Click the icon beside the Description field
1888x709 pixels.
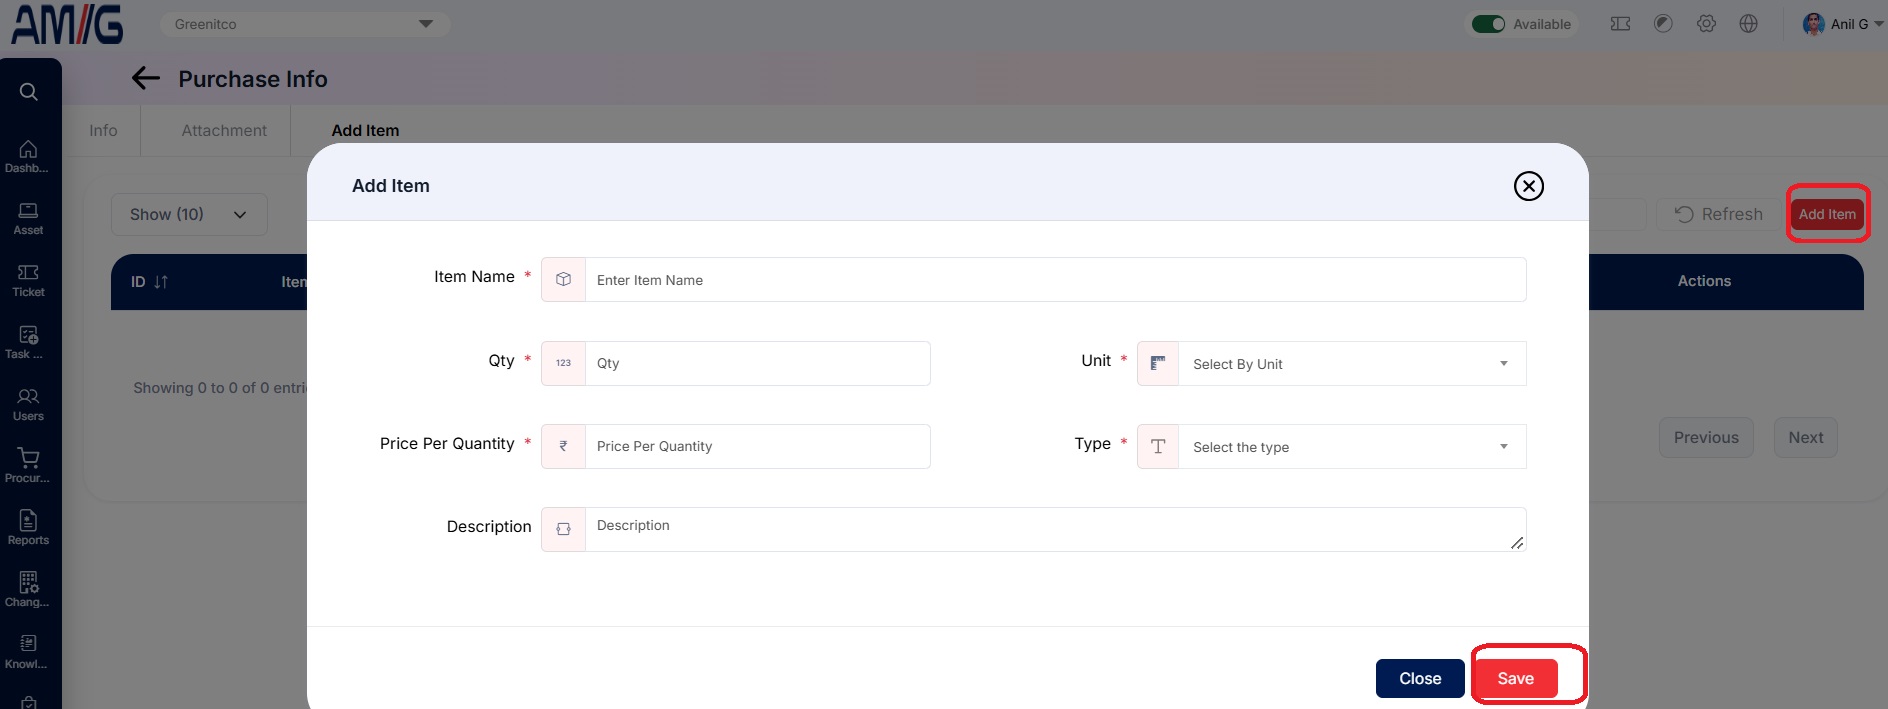point(563,529)
